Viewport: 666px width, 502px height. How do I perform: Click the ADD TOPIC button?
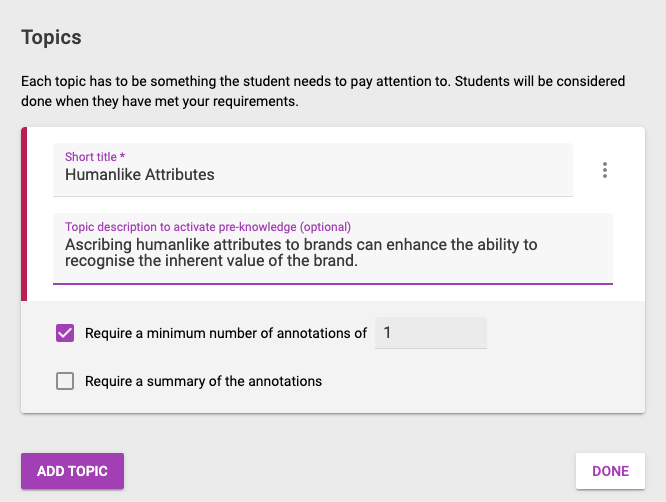coord(73,471)
